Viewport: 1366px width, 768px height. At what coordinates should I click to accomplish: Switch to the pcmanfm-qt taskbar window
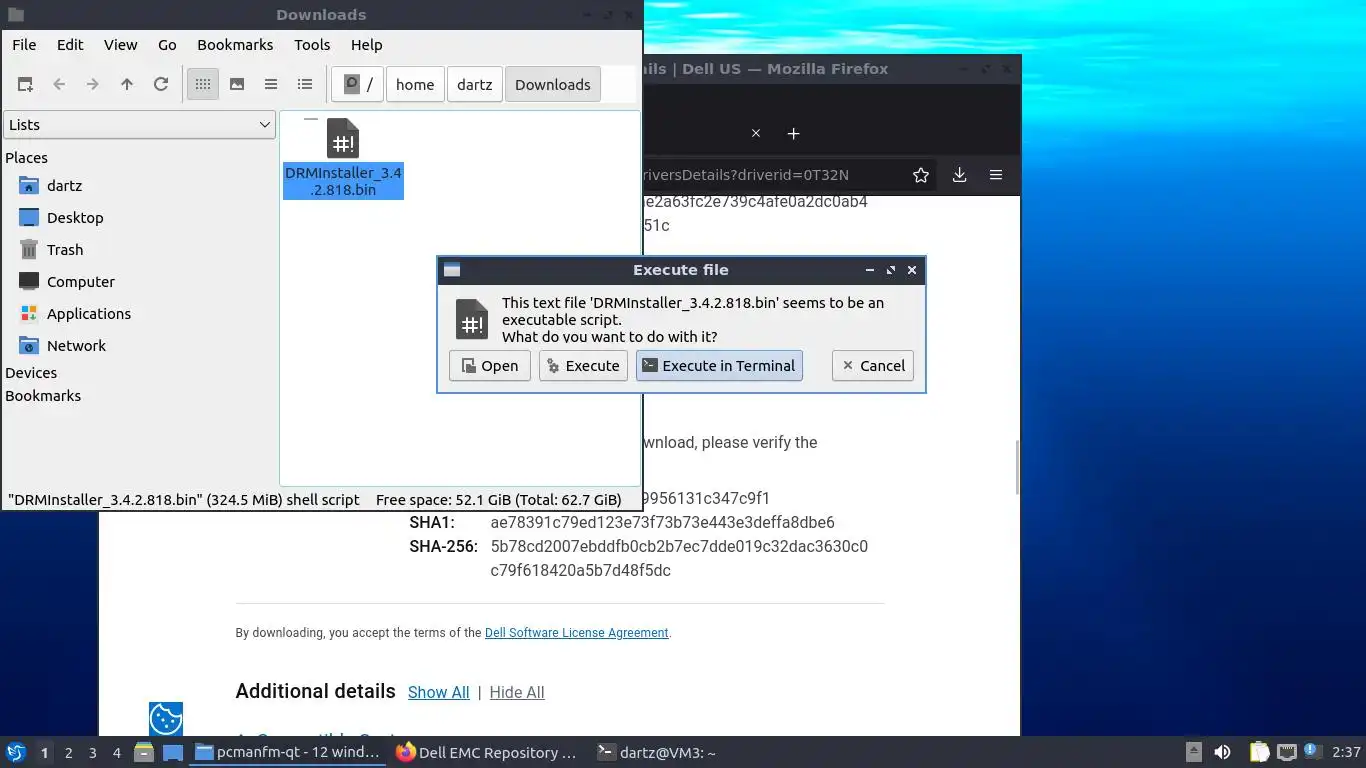tap(288, 753)
